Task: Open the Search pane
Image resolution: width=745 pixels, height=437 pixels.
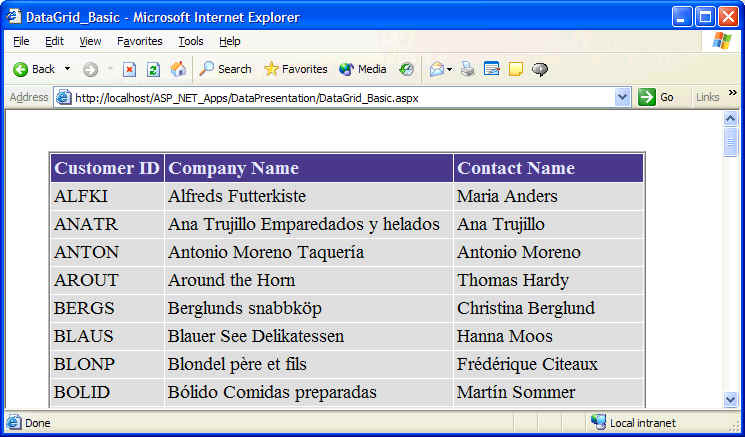Action: click(x=225, y=69)
